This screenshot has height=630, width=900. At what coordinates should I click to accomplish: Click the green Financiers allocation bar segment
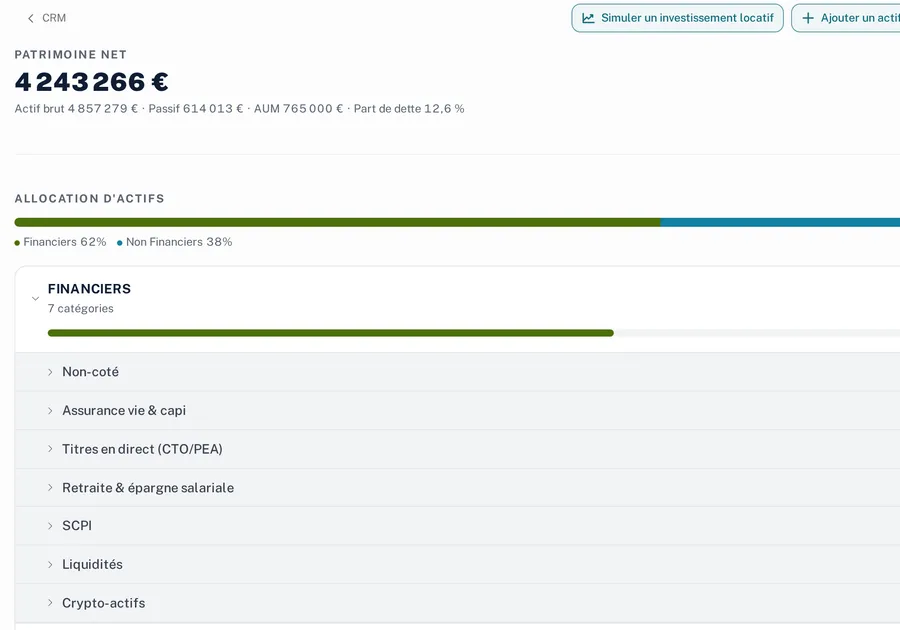tap(338, 222)
